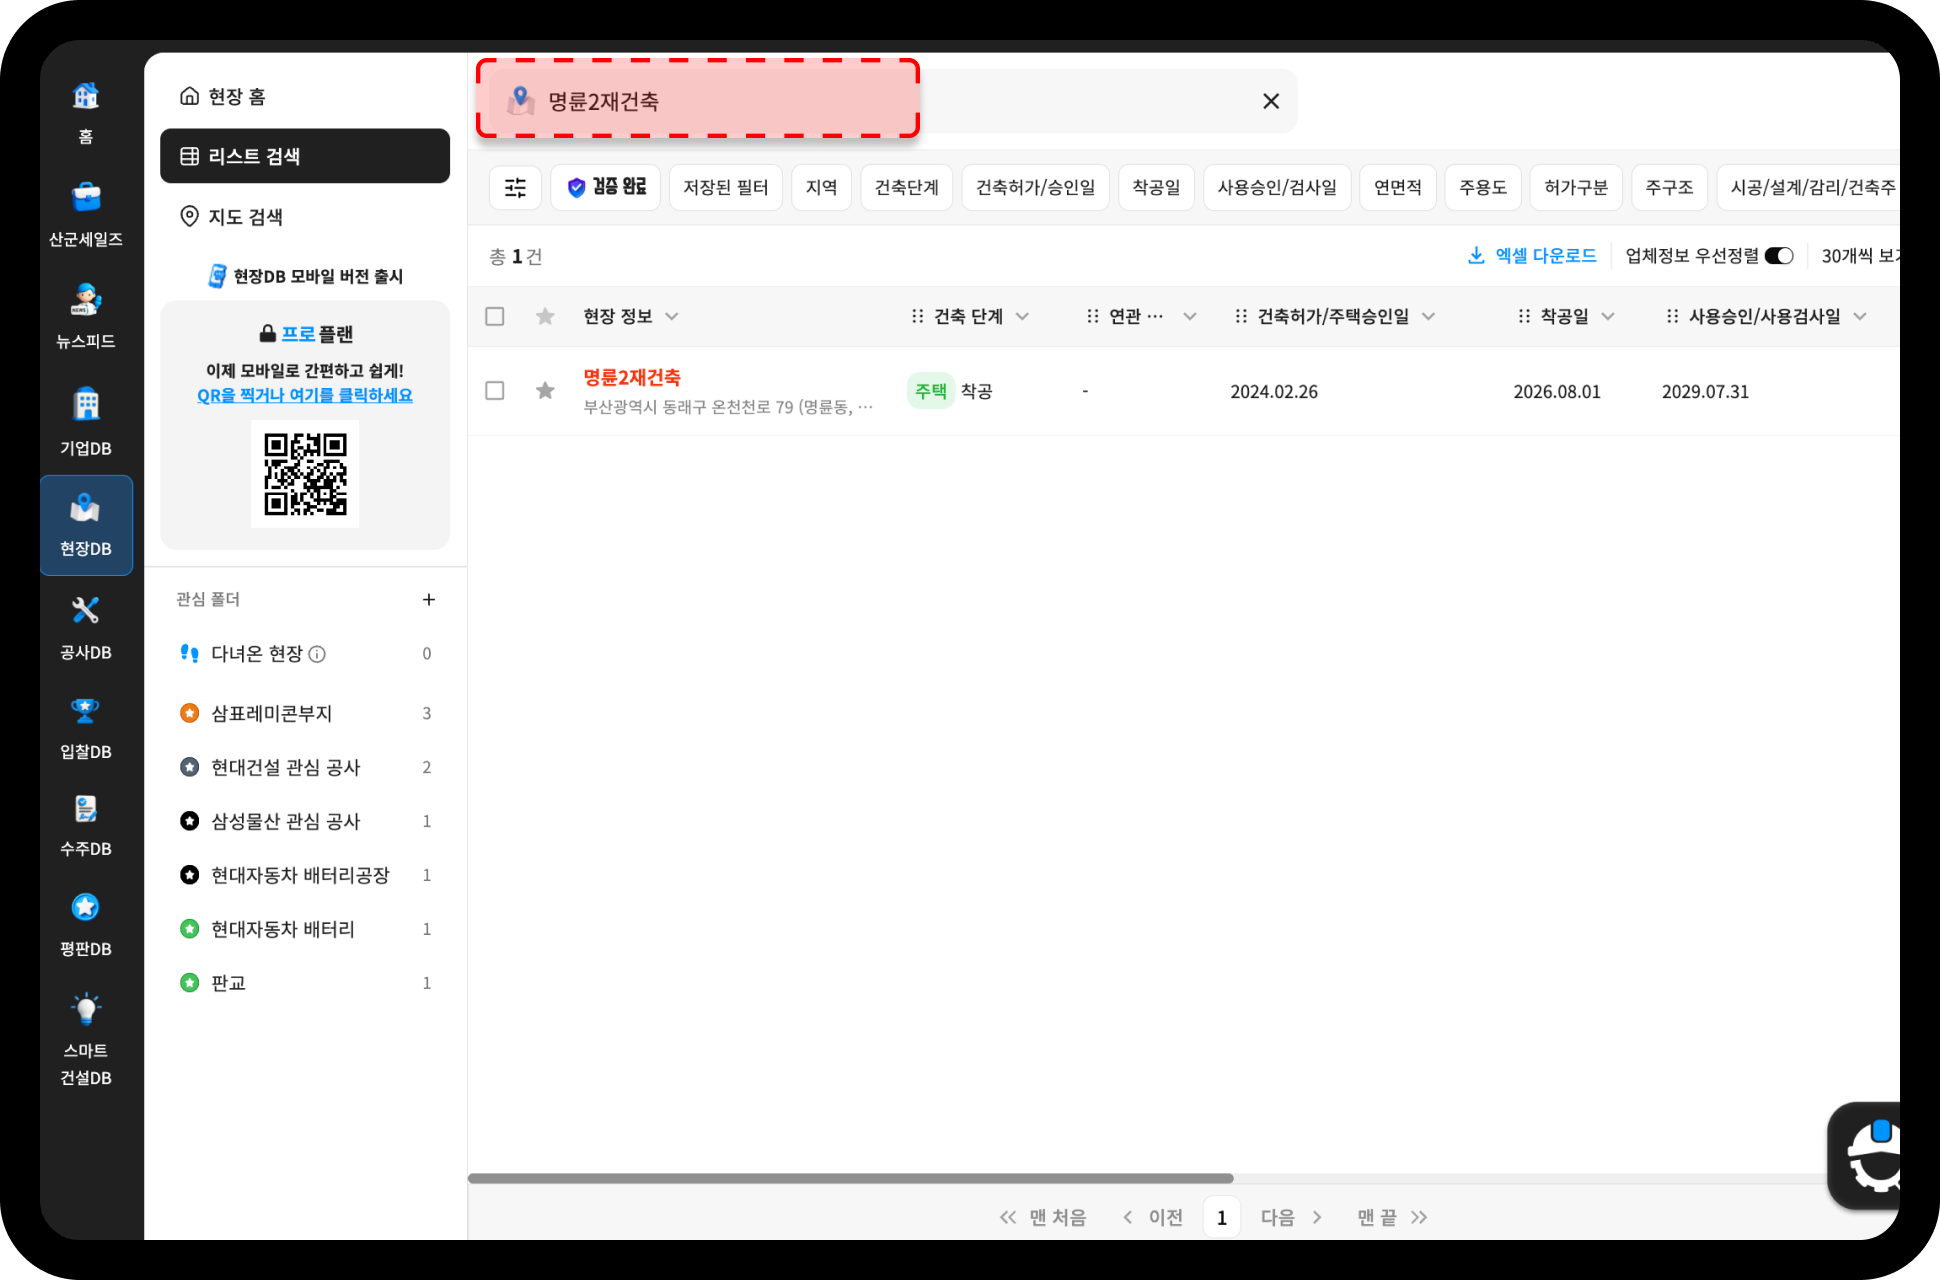Open the 착공일 filter chip
The height and width of the screenshot is (1280, 1940).
[x=1156, y=187]
